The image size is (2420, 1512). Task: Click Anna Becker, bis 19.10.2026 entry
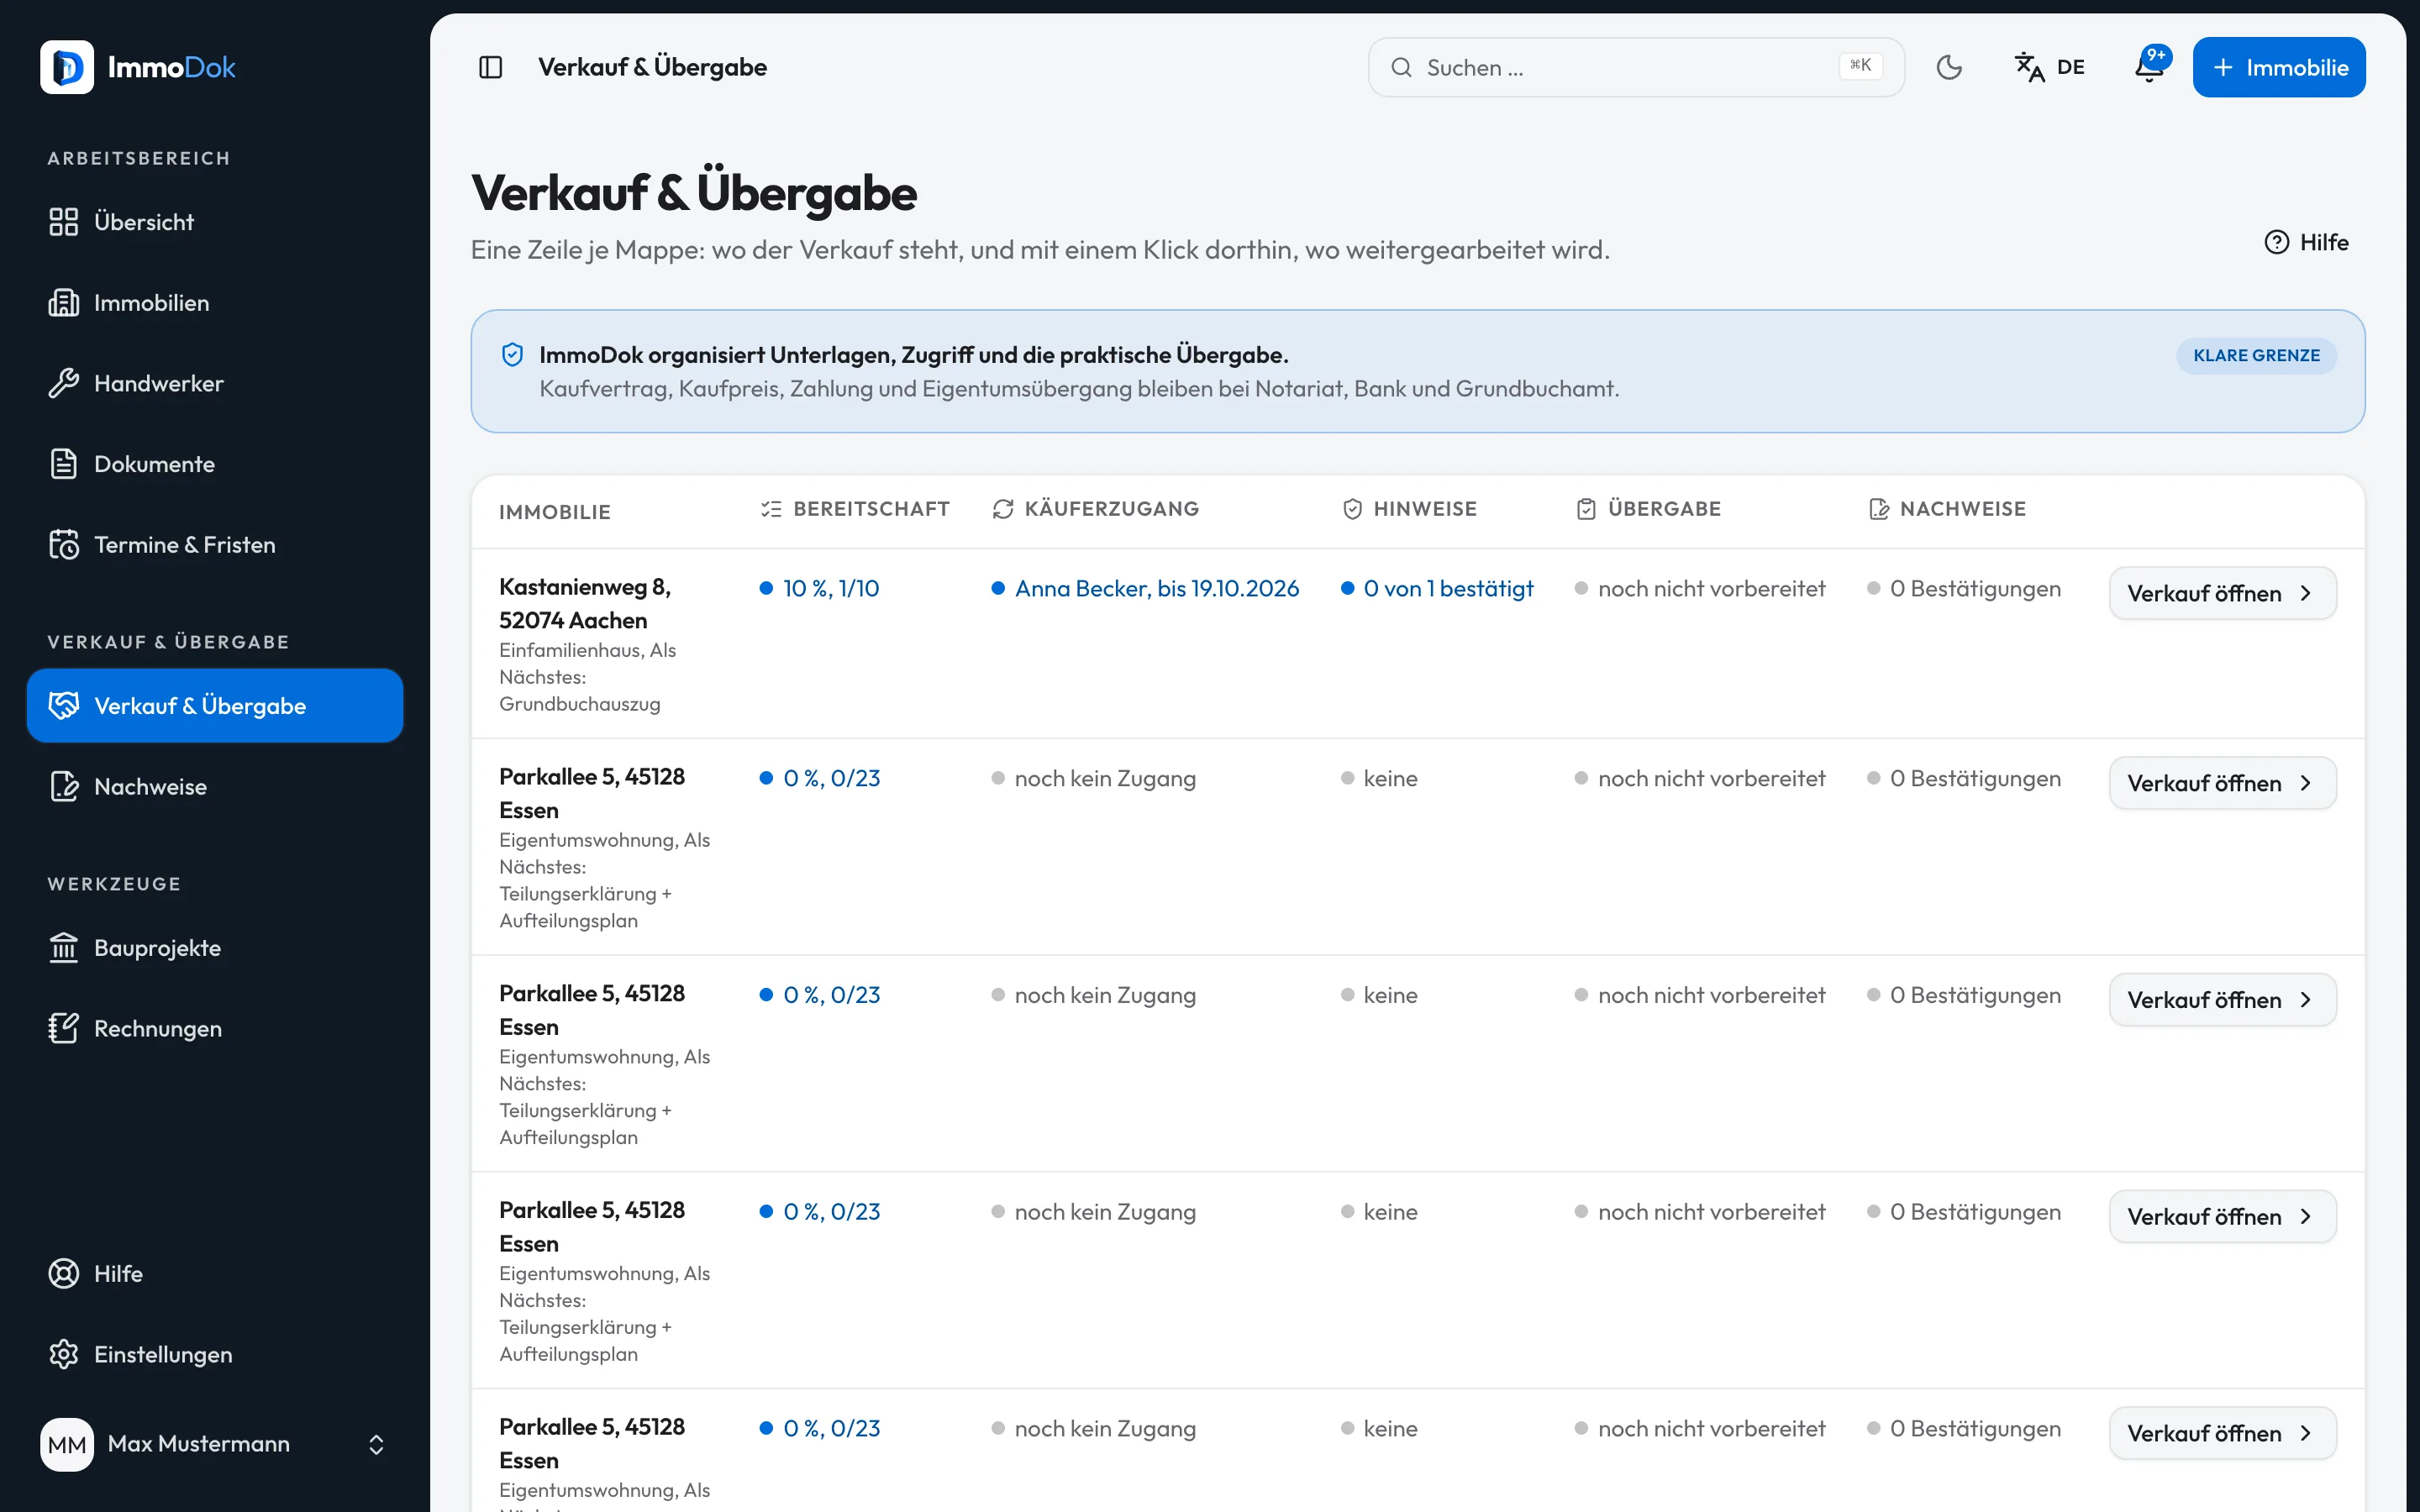1146,588
